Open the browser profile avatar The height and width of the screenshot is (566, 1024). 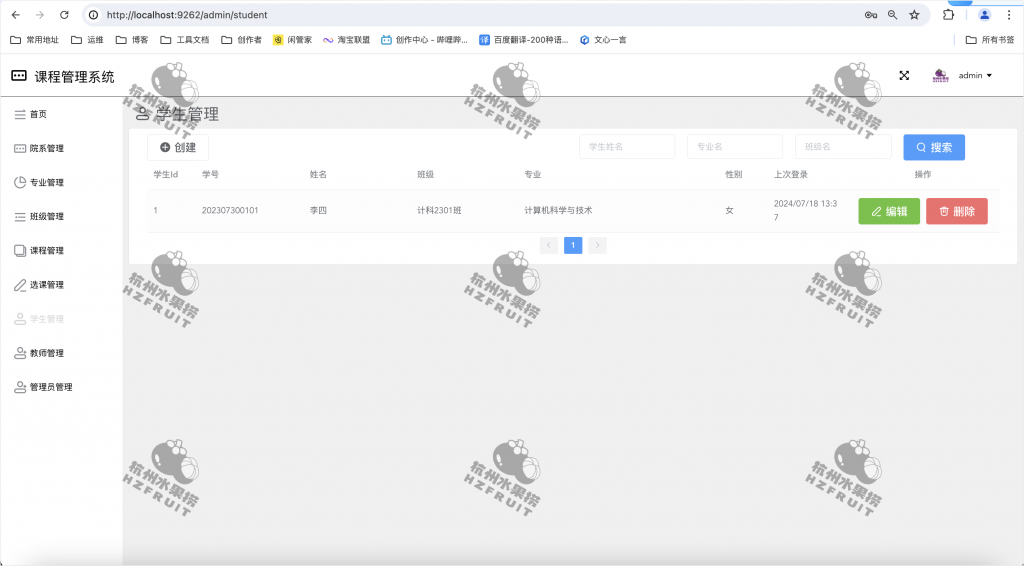point(984,14)
